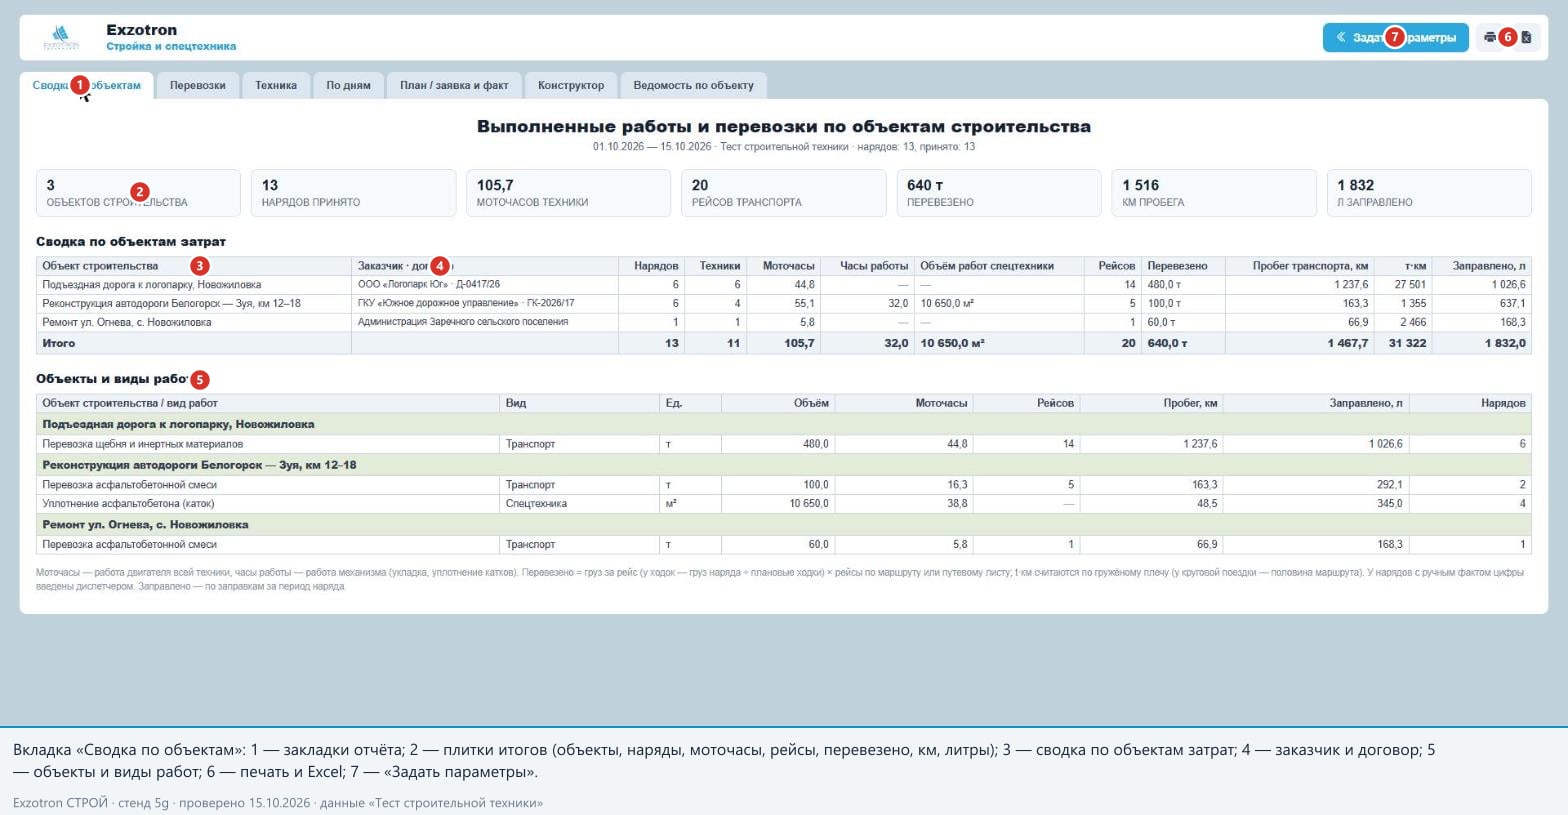Select «Уплотнение асфальтобетона (каток)» row
Image resolution: width=1568 pixels, height=815 pixels.
pos(784,503)
